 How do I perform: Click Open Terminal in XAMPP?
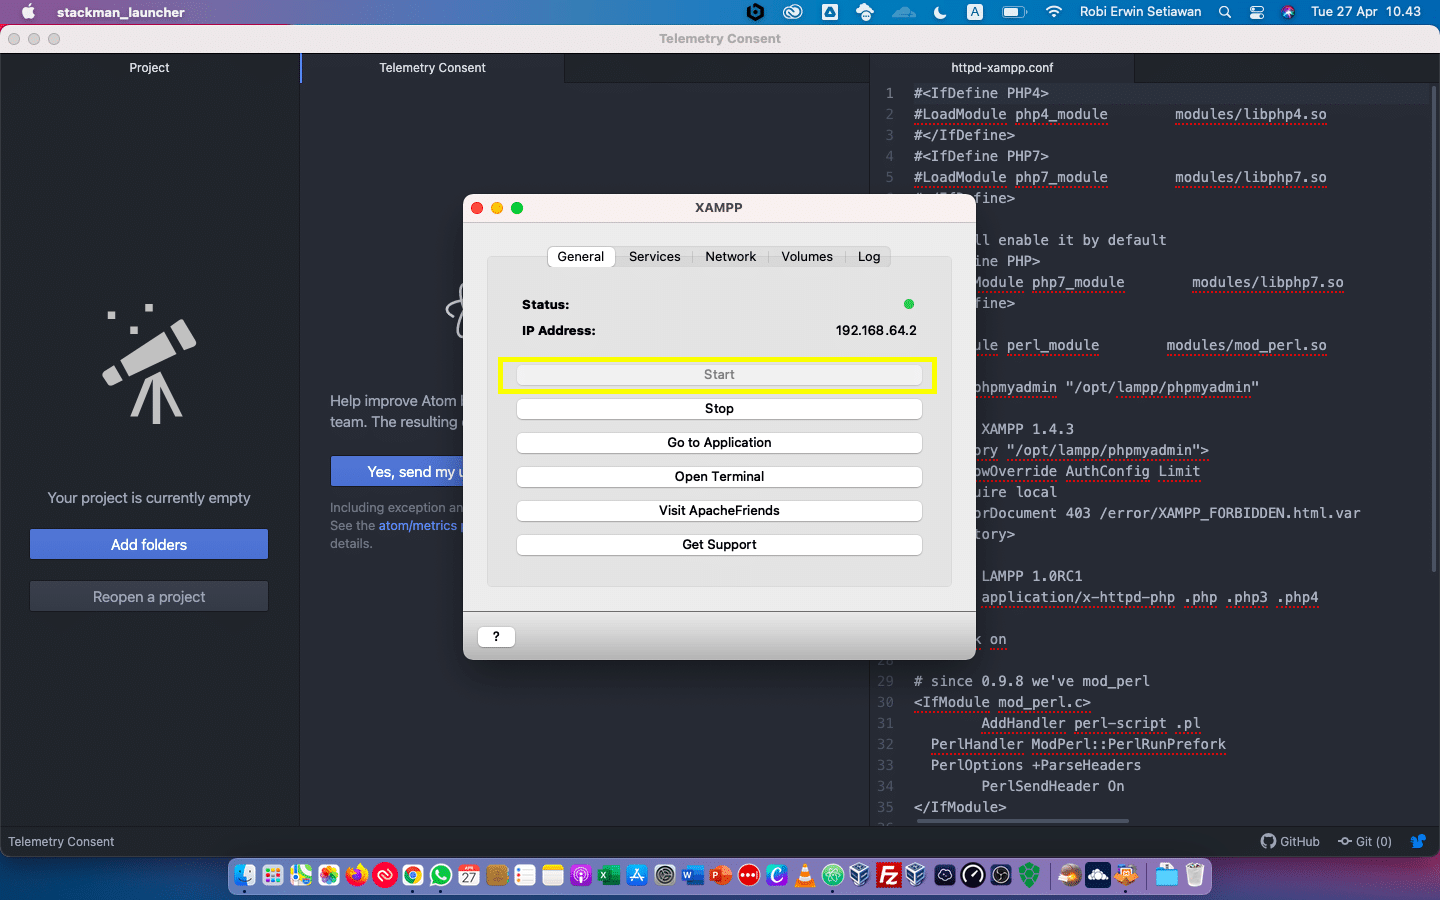click(x=719, y=477)
